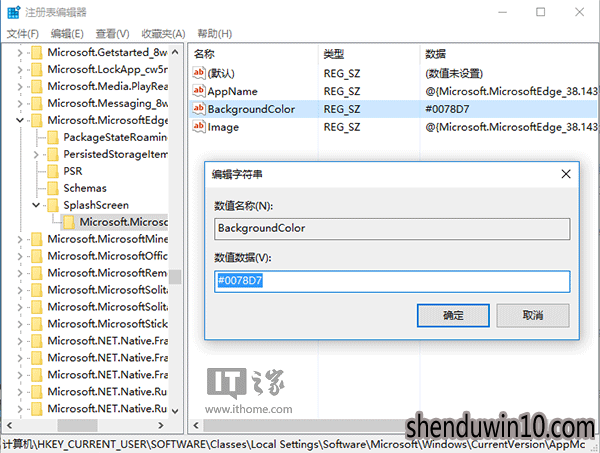Screen dimensions: 600x453
Task: Maximize the Registry Editor window
Action: pos(540,12)
